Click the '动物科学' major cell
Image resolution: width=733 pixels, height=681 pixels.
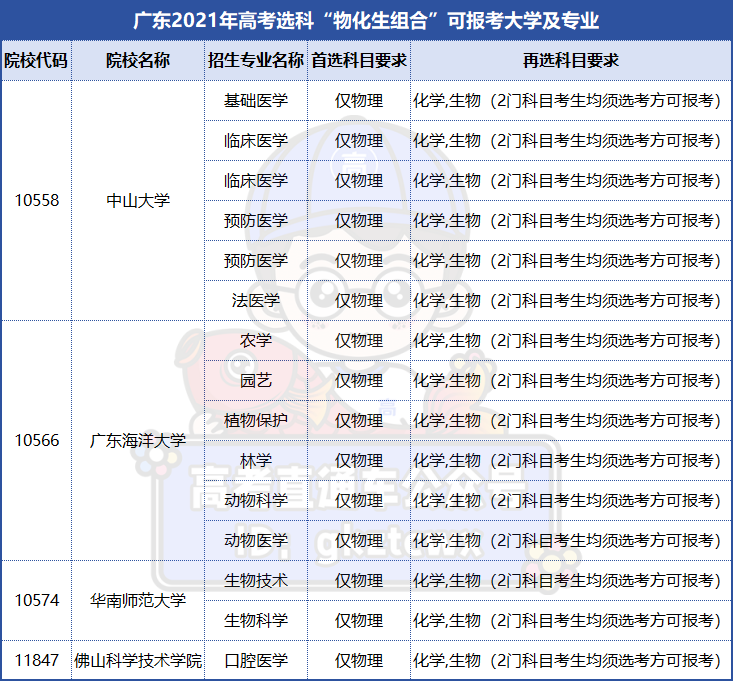coord(256,500)
